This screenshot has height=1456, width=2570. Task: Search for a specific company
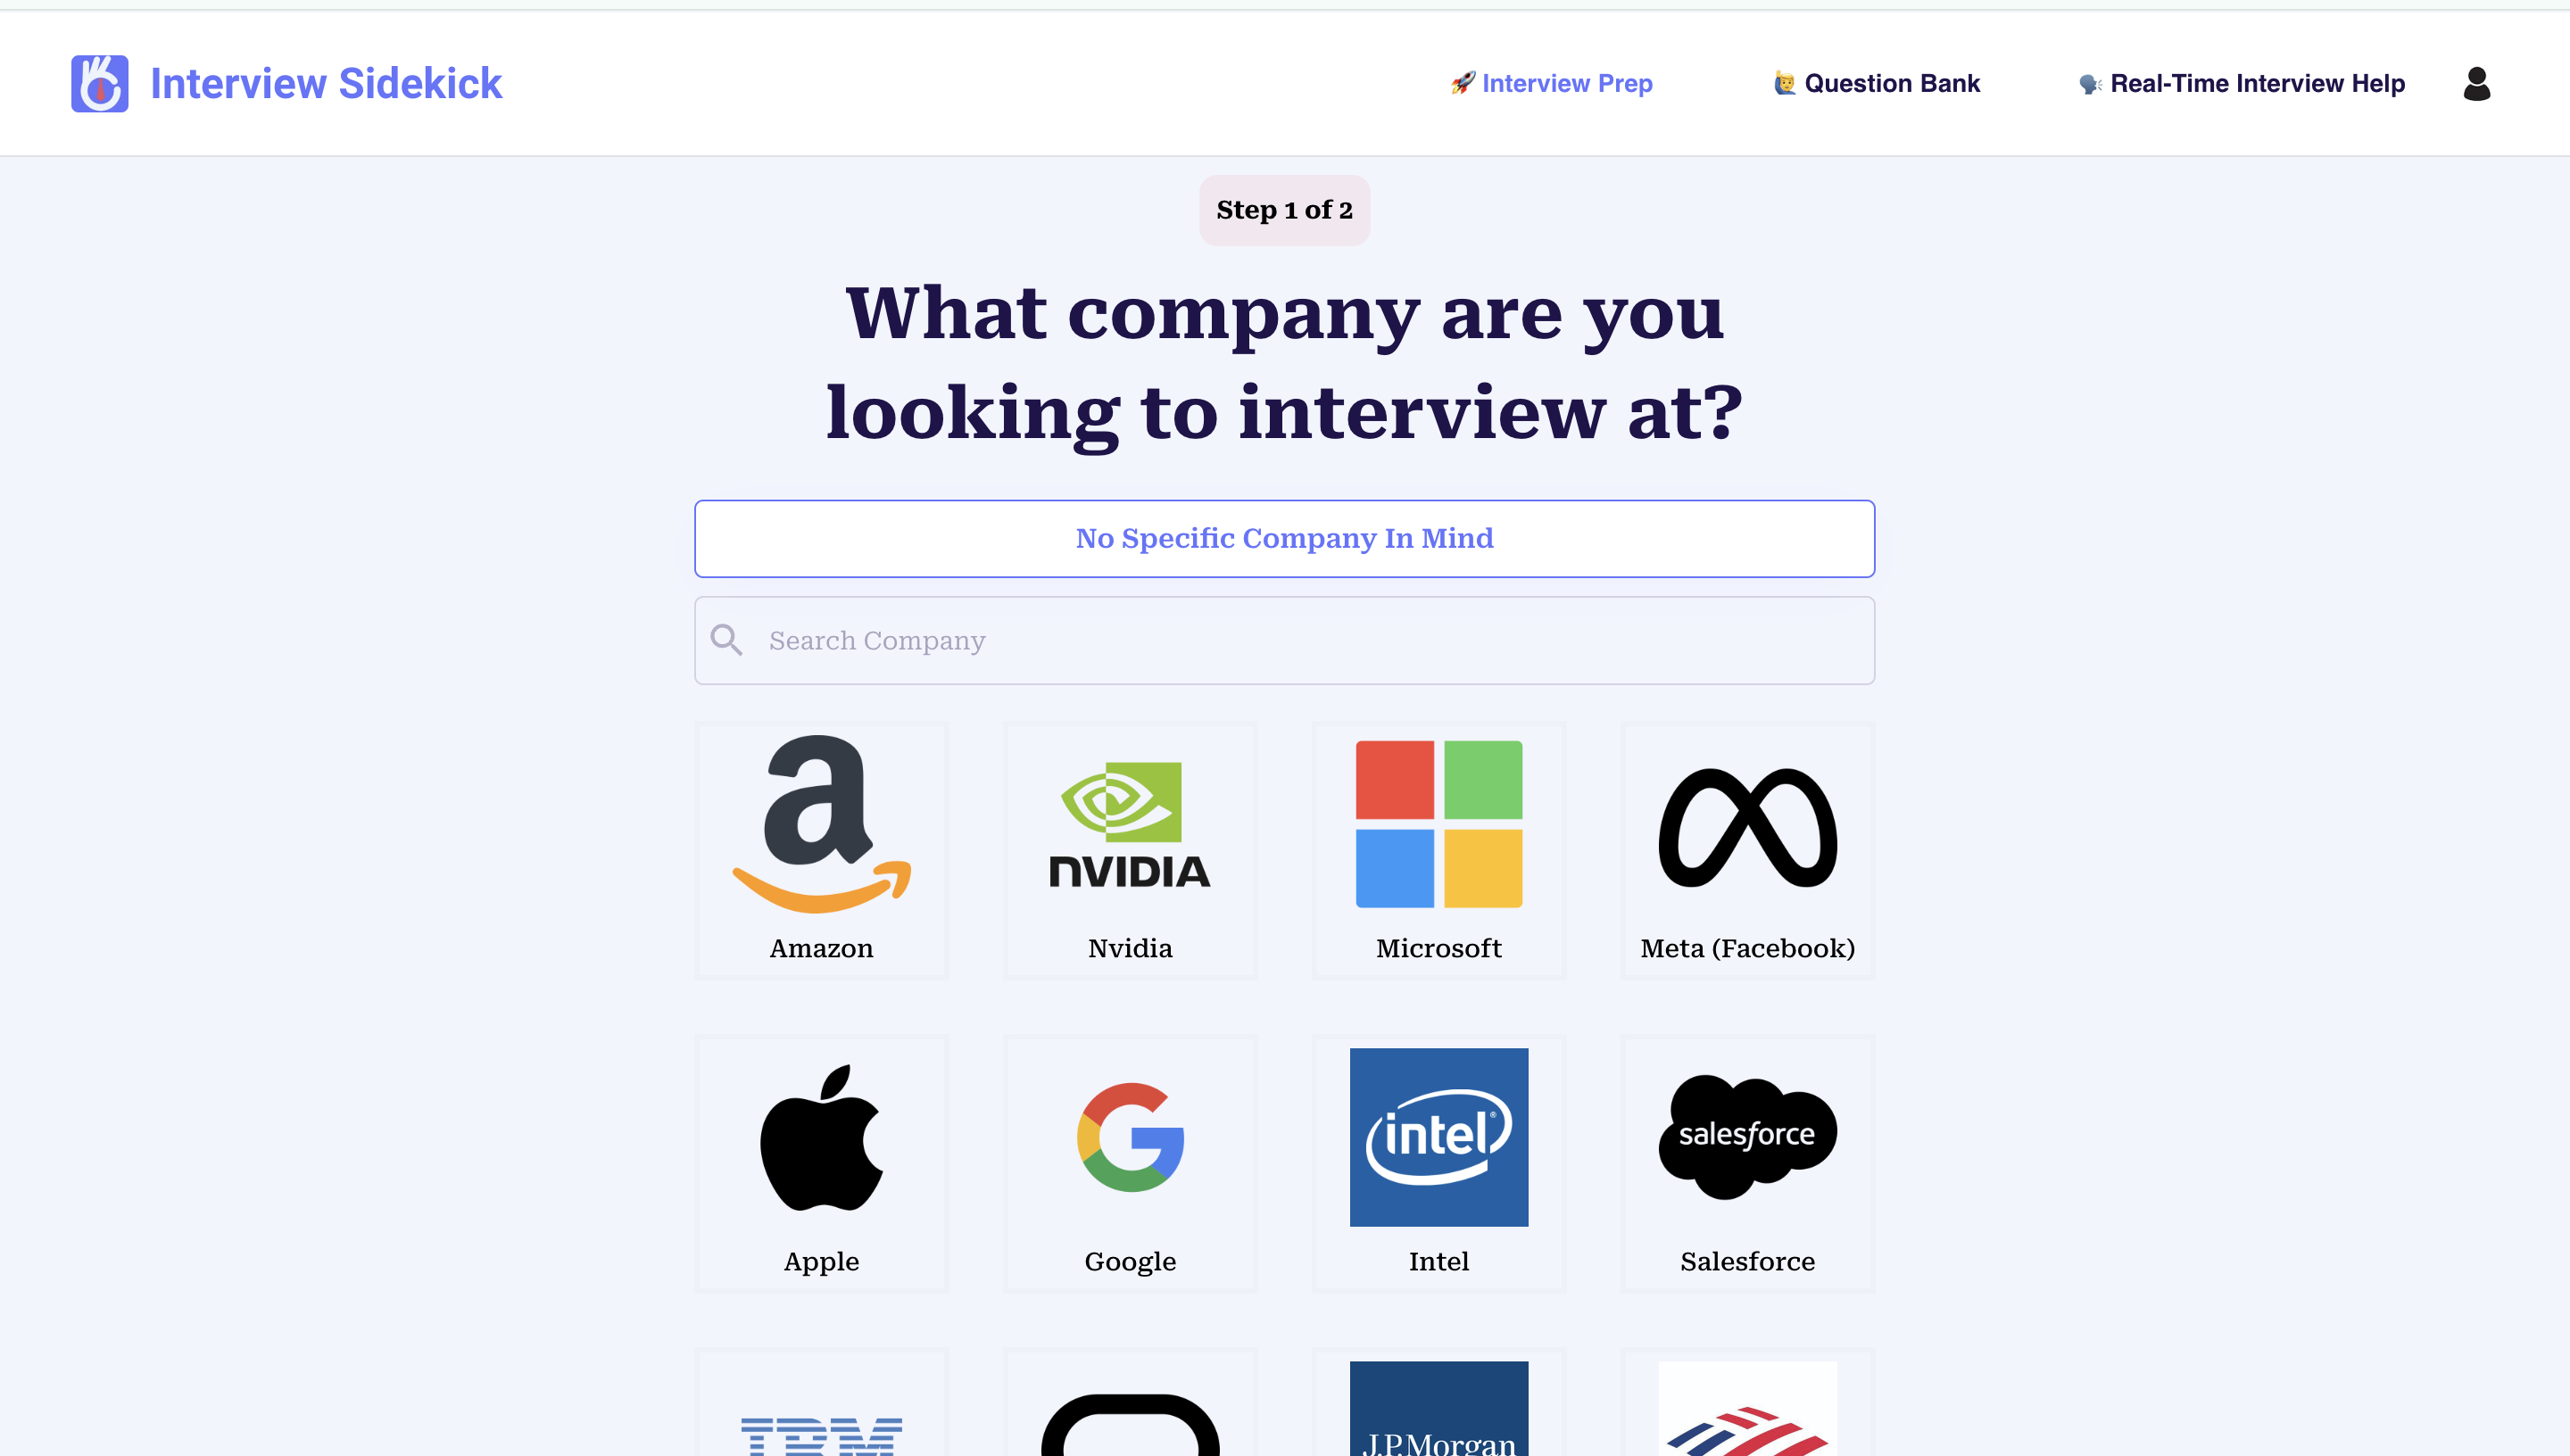coord(1285,641)
